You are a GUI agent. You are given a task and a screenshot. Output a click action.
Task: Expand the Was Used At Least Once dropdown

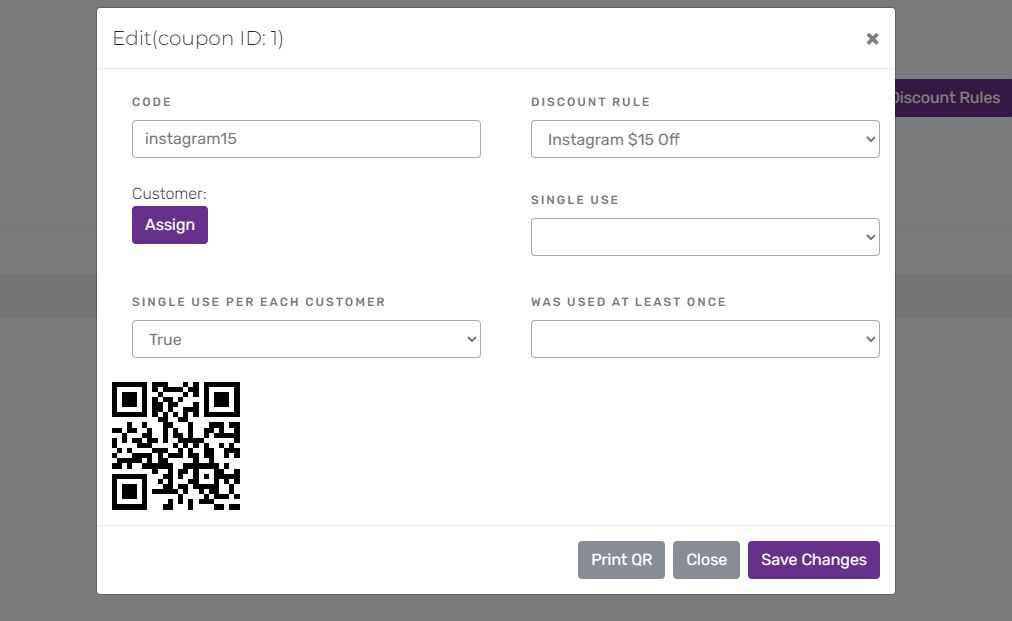(705, 339)
